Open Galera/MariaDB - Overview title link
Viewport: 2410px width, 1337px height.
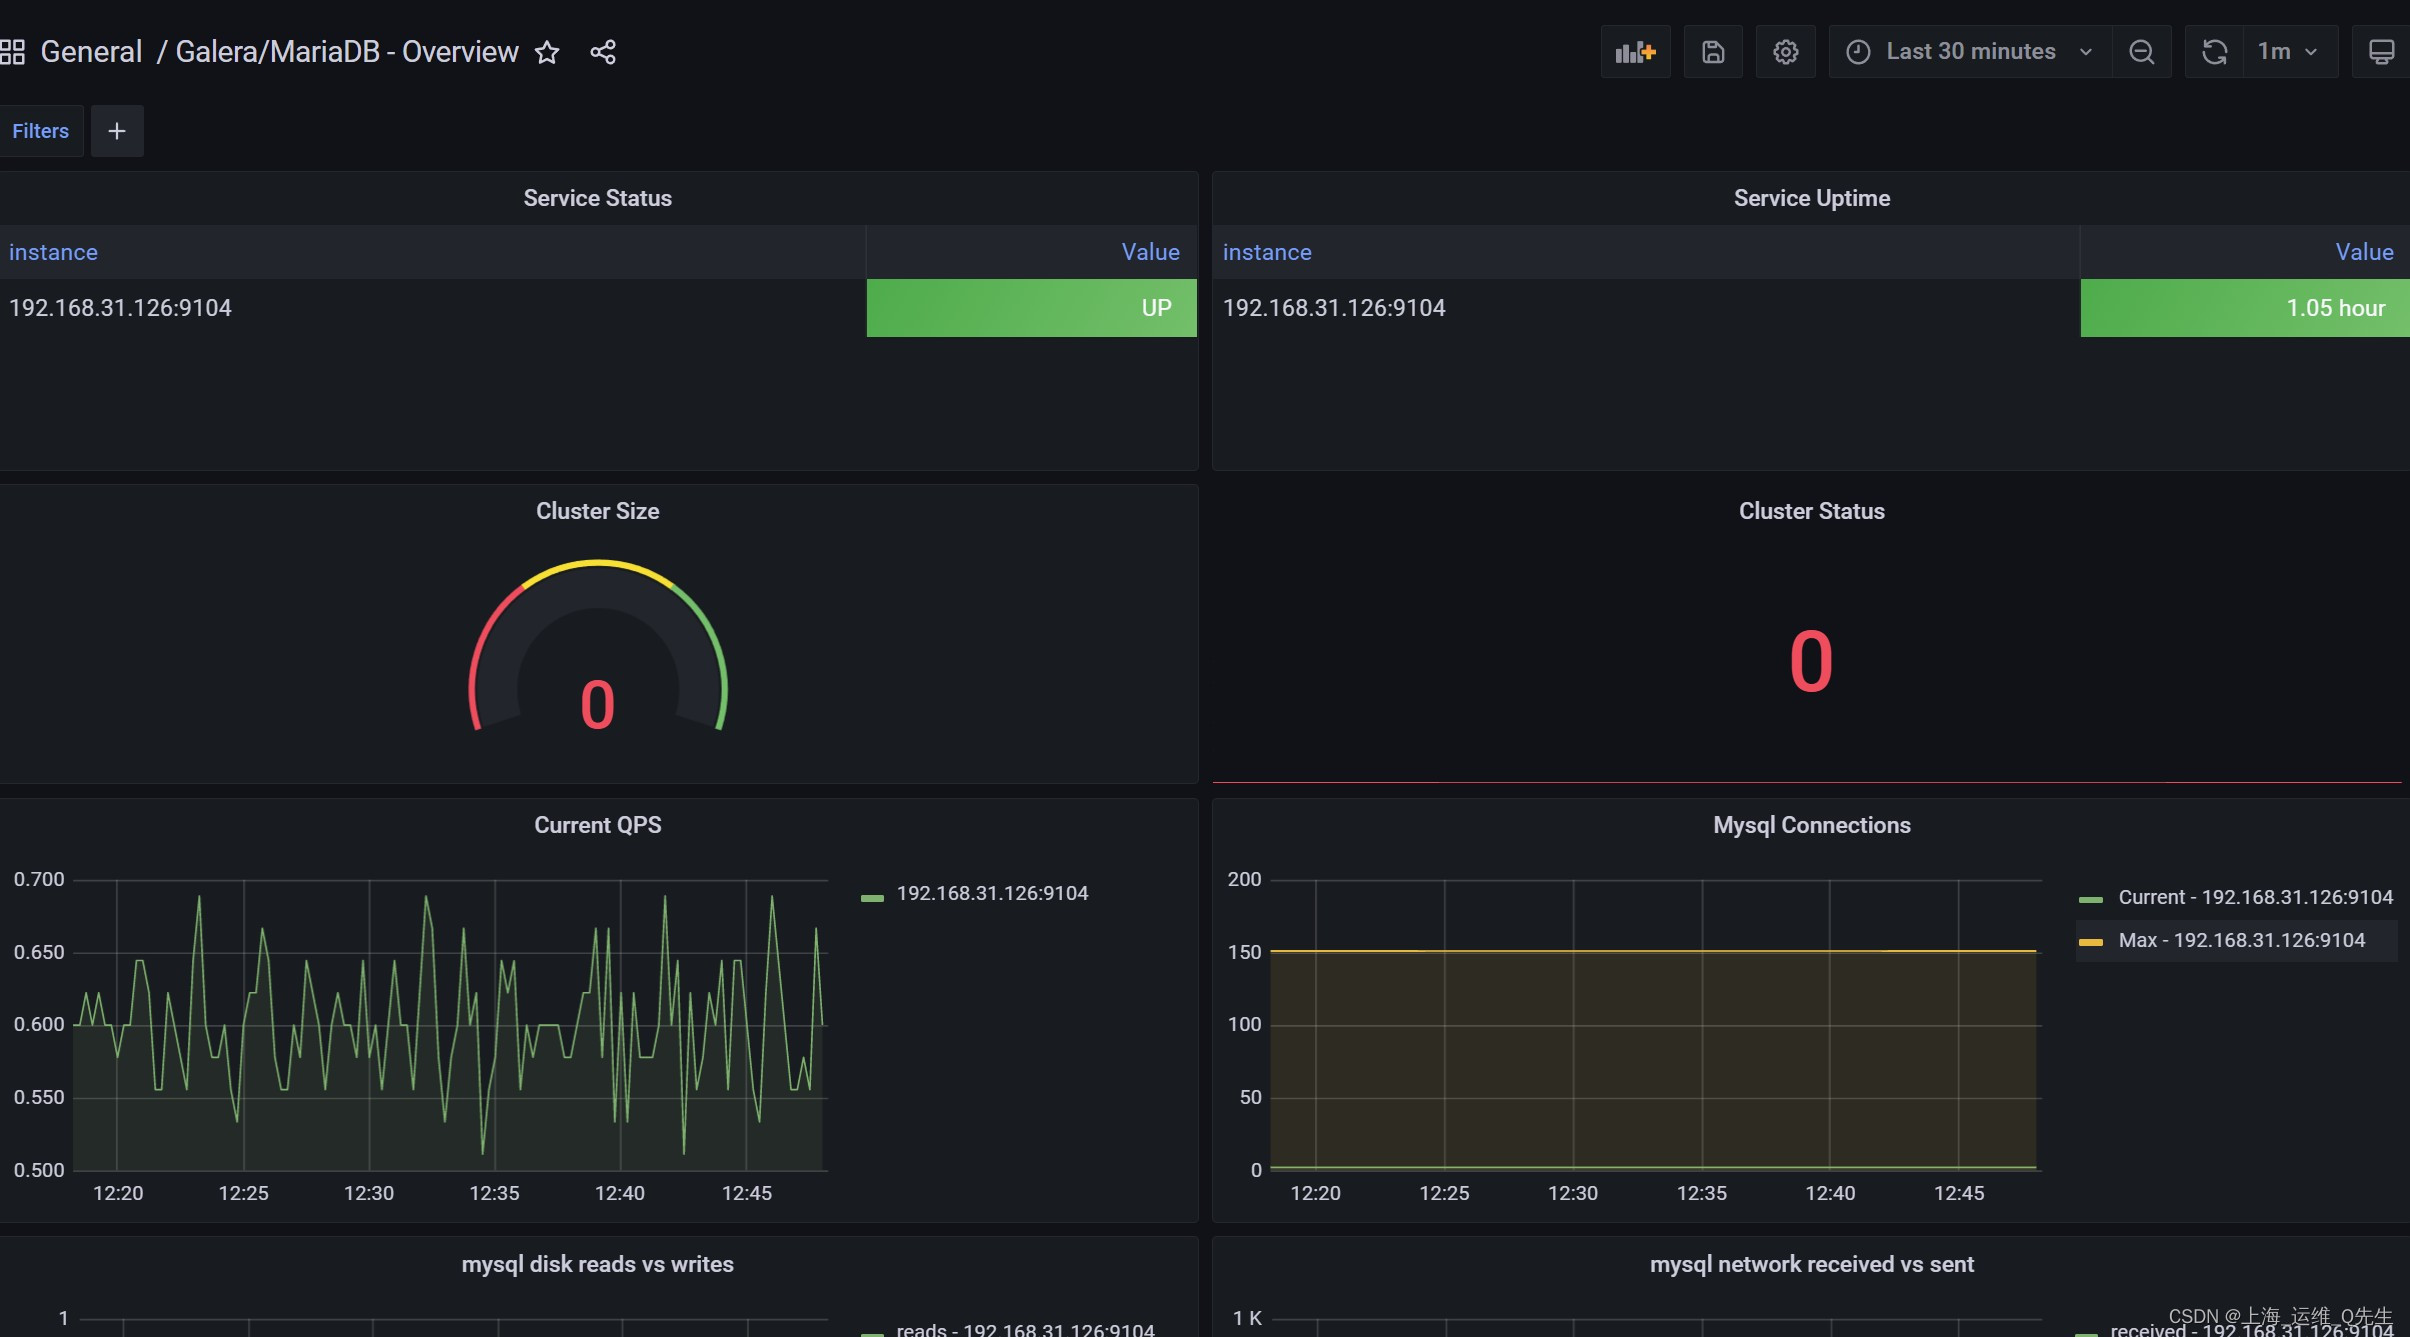pos(347,52)
